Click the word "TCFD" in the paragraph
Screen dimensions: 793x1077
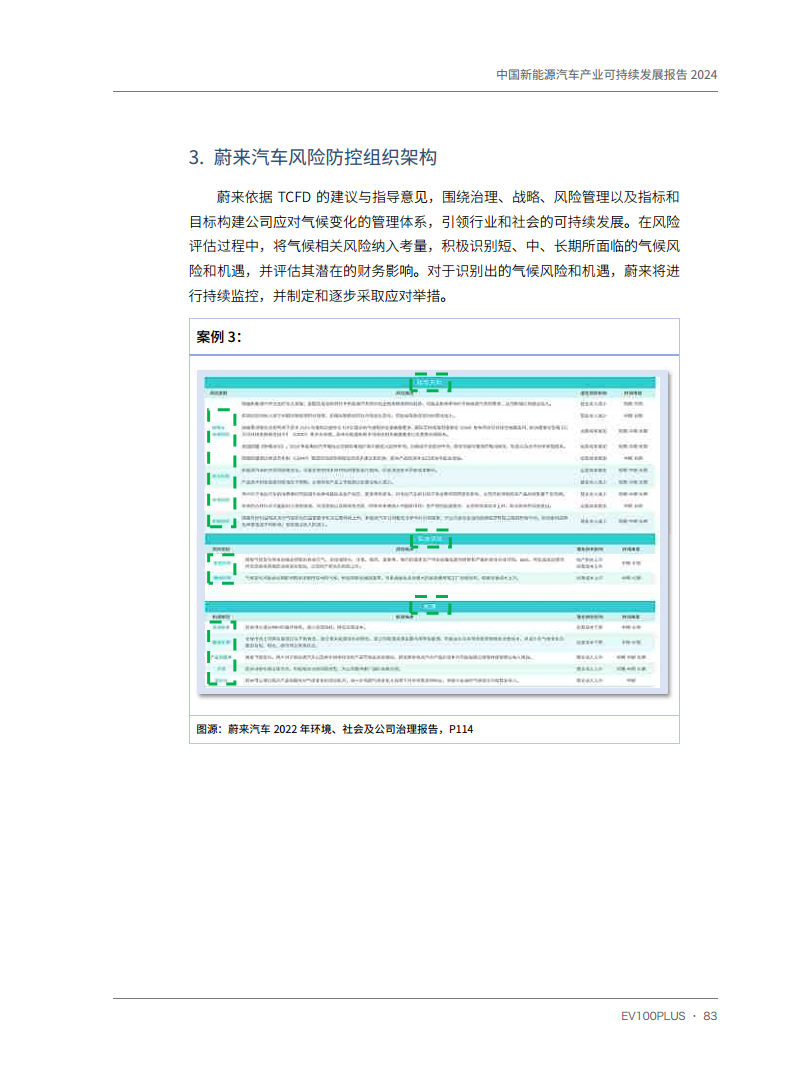(294, 197)
